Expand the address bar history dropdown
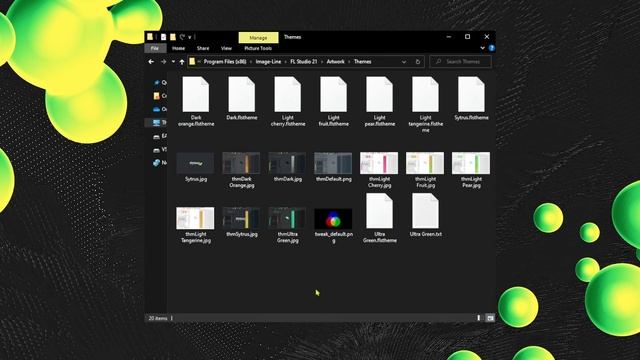The height and width of the screenshot is (360, 640). coord(404,62)
